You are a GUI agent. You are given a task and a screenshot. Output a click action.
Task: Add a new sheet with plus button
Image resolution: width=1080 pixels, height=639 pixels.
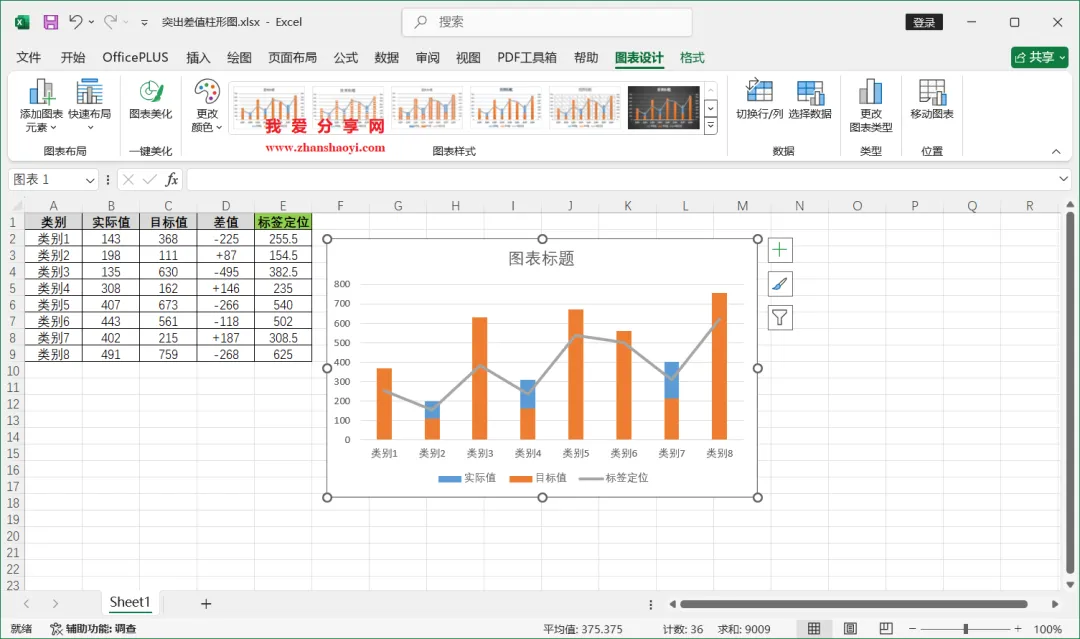pyautogui.click(x=206, y=604)
